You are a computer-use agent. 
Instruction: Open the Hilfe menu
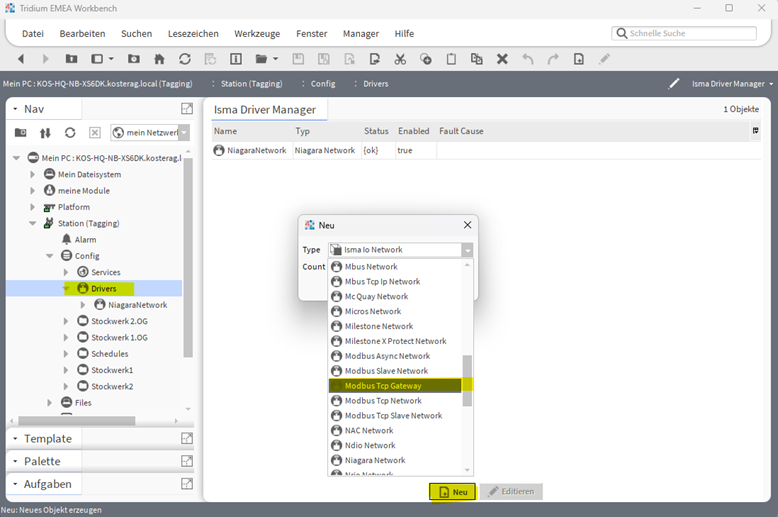coord(404,34)
